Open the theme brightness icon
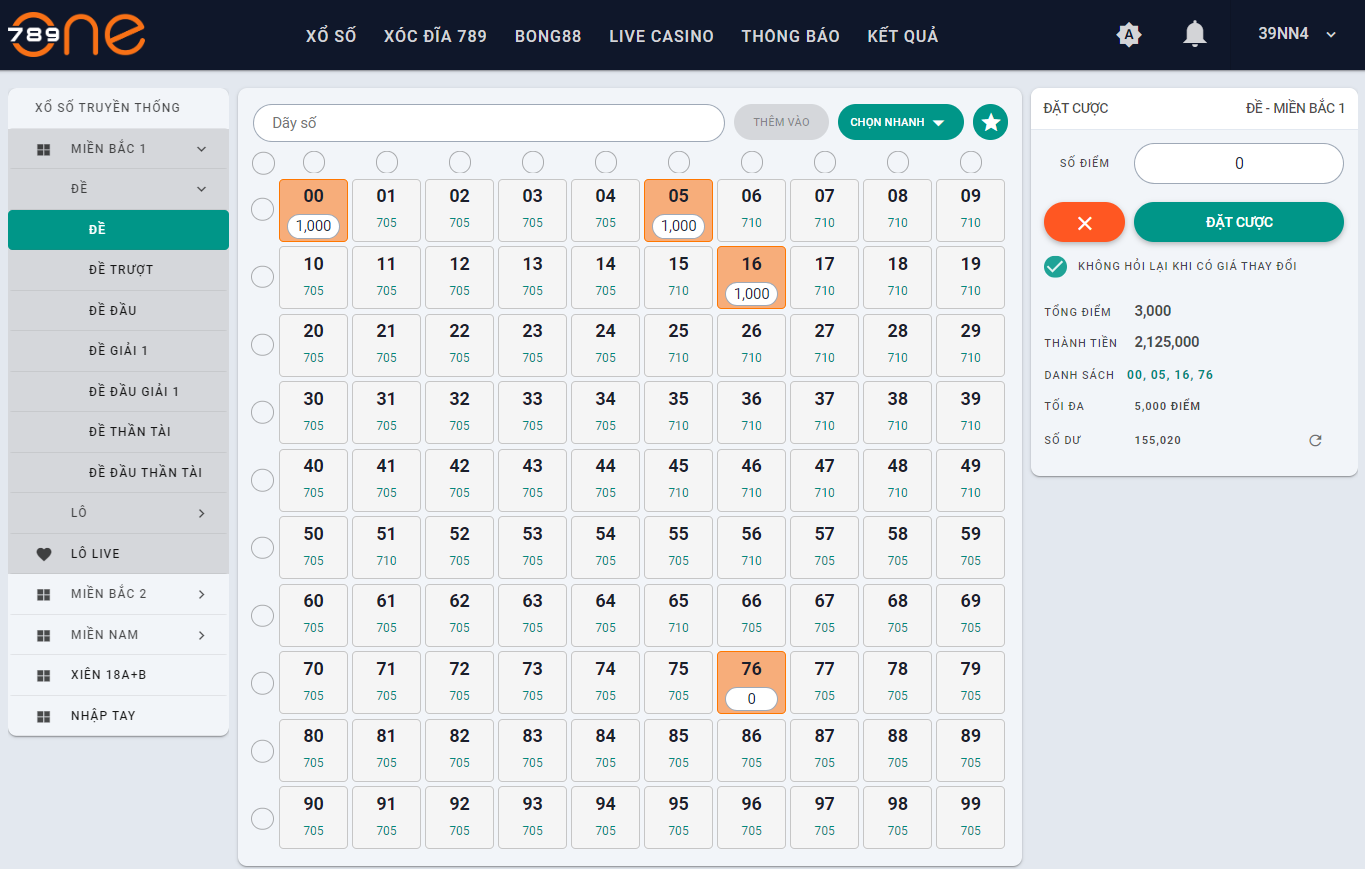 pyautogui.click(x=1129, y=35)
